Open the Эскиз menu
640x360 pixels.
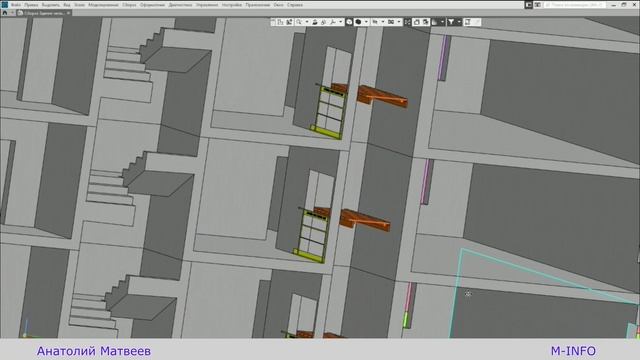click(80, 5)
